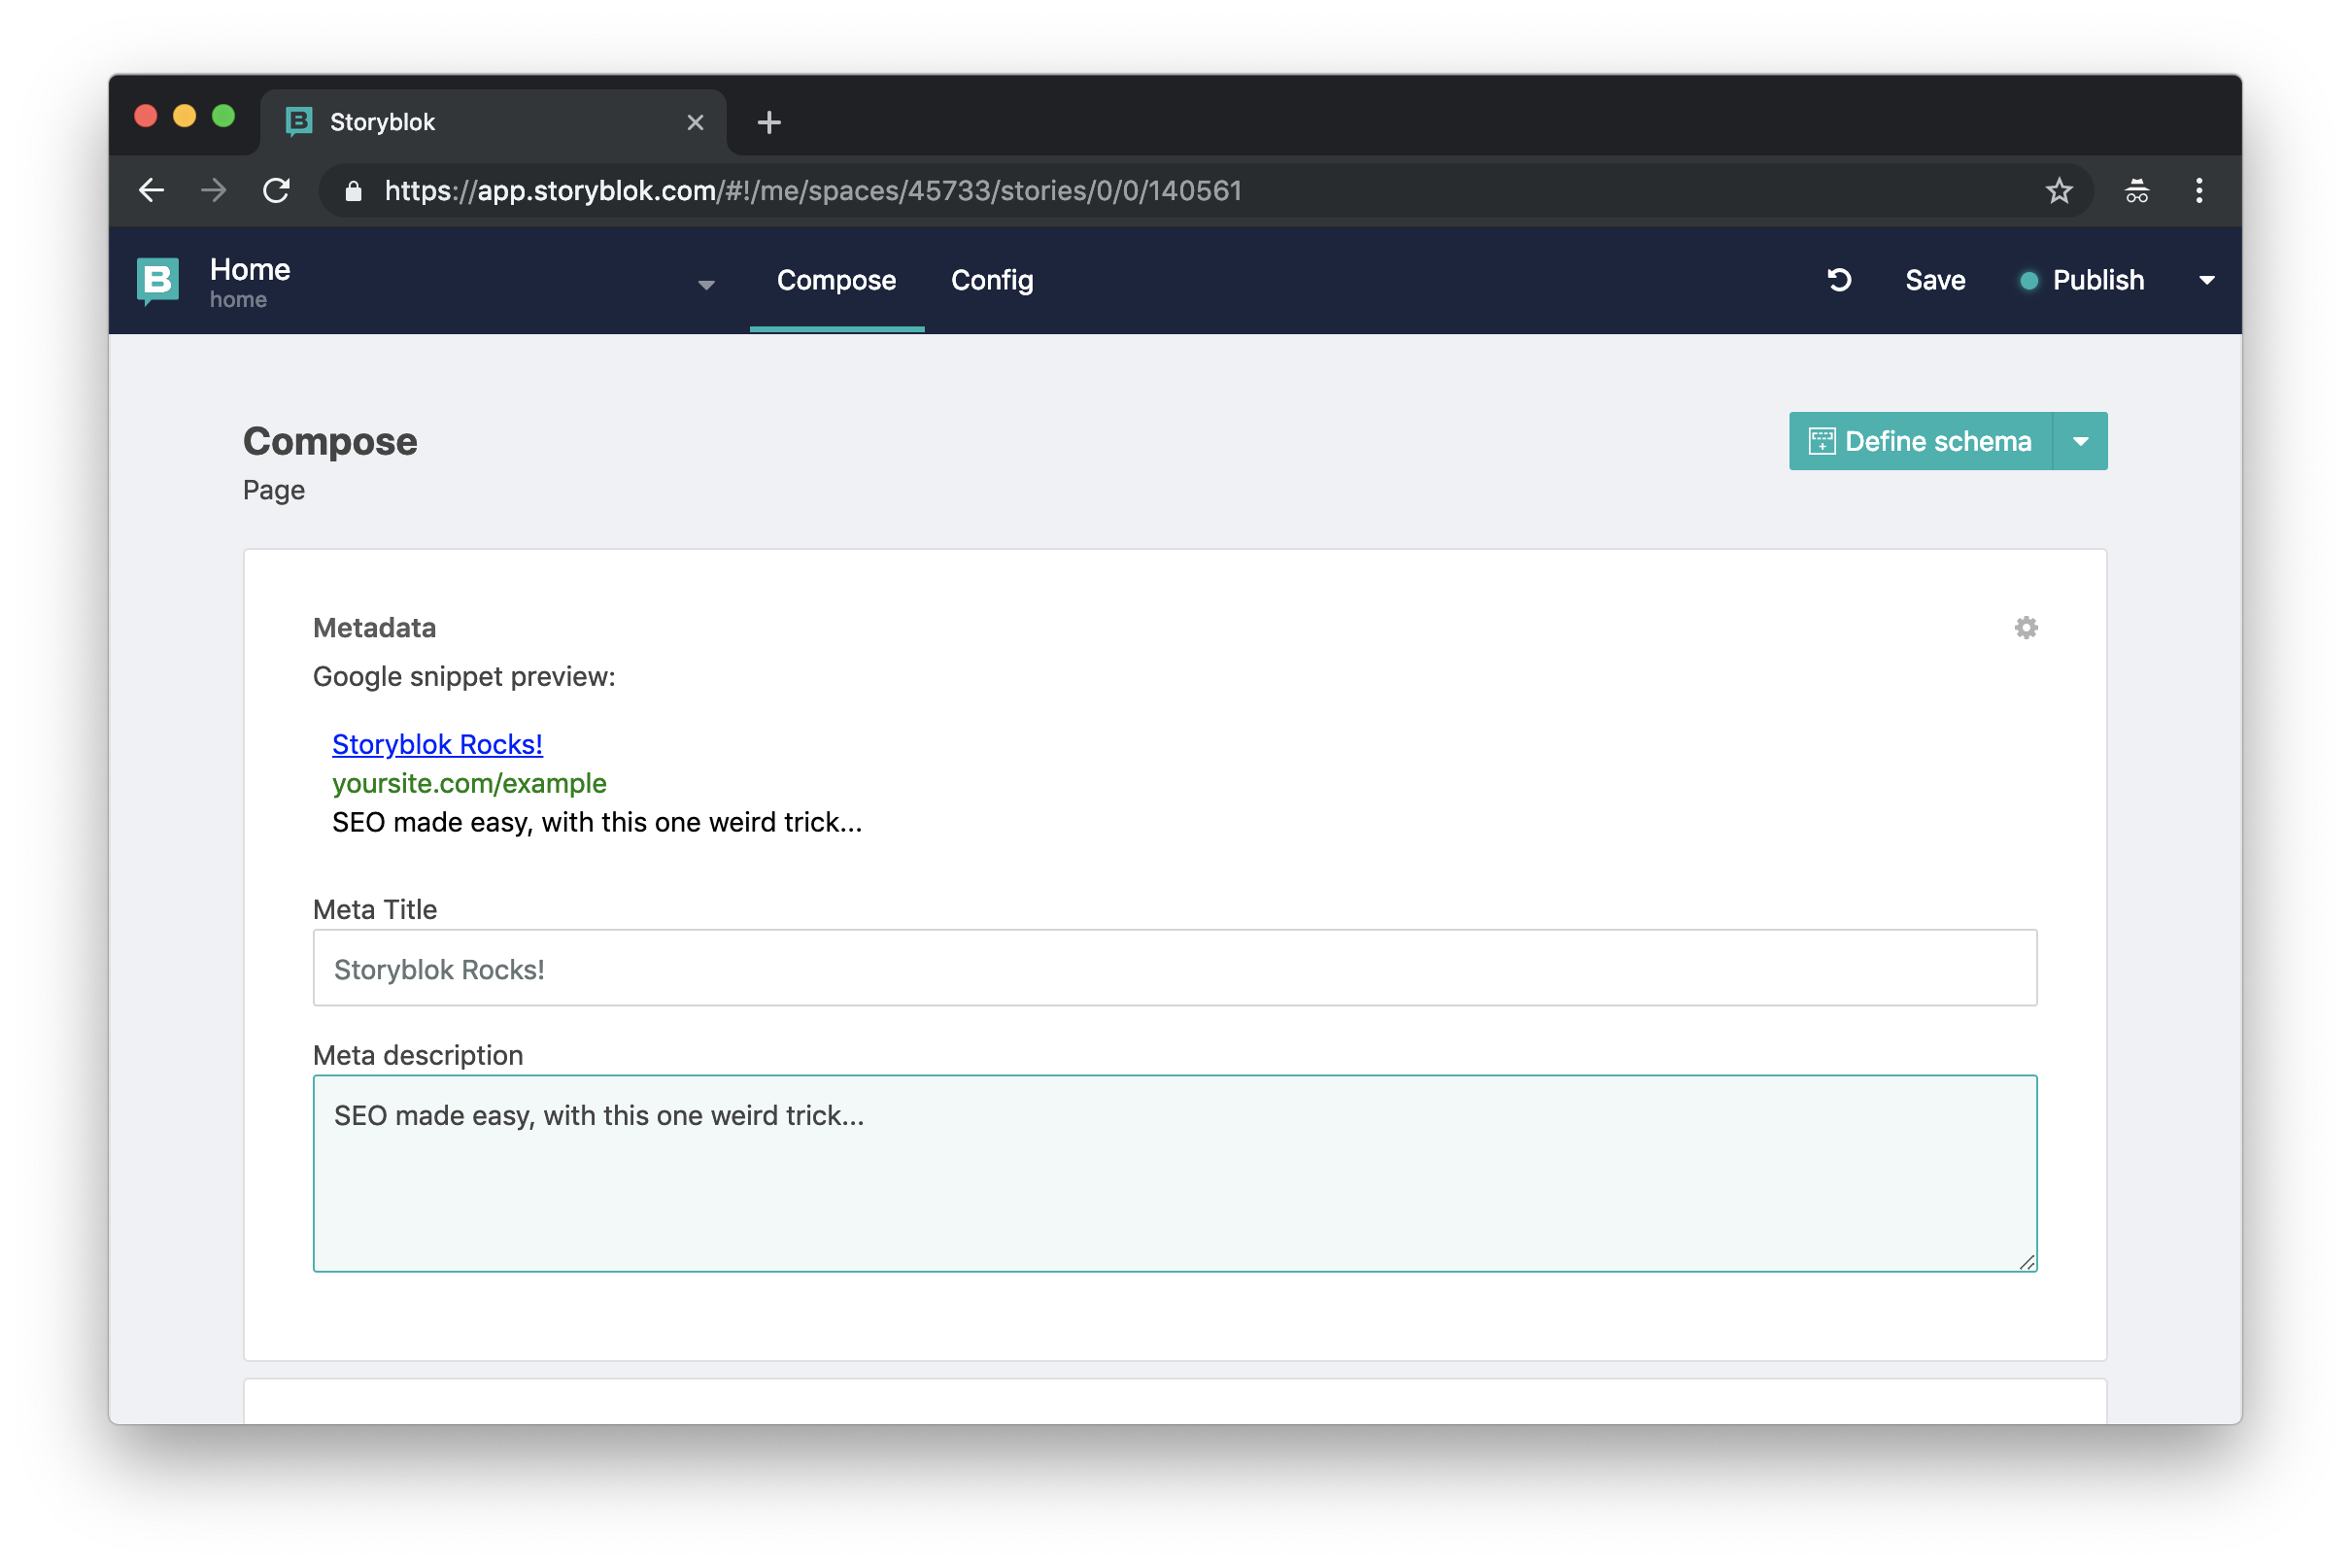This screenshot has height=1568, width=2351.
Task: Click the incognito mode icon
Action: pyautogui.click(x=2136, y=190)
